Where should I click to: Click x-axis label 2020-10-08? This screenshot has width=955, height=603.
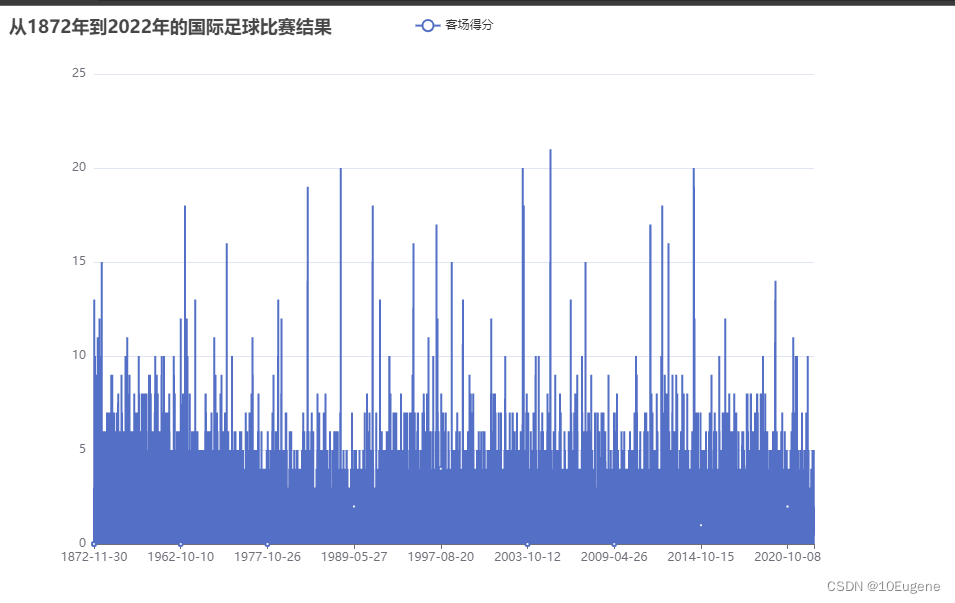click(x=788, y=557)
